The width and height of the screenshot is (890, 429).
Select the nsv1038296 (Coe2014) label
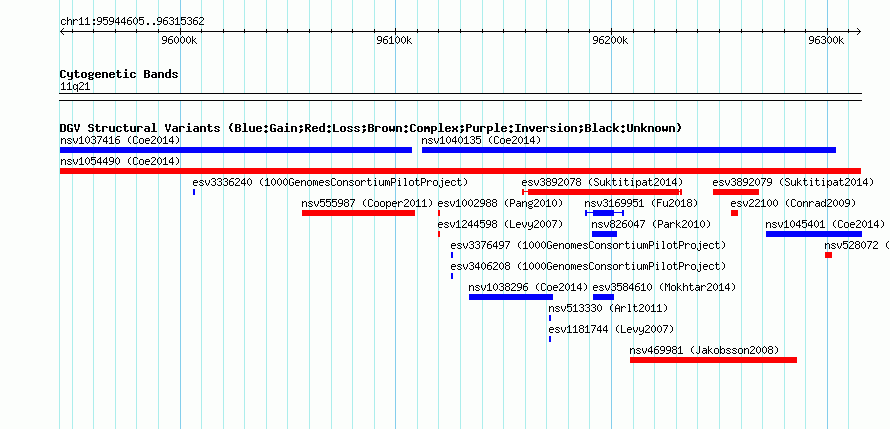(x=528, y=287)
